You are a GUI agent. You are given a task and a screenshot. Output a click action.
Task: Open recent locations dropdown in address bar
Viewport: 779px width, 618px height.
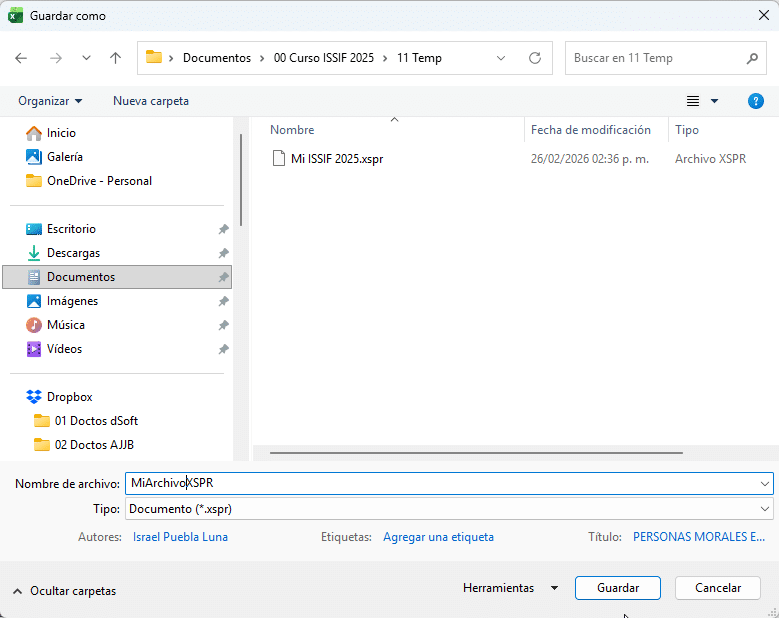tap(501, 58)
